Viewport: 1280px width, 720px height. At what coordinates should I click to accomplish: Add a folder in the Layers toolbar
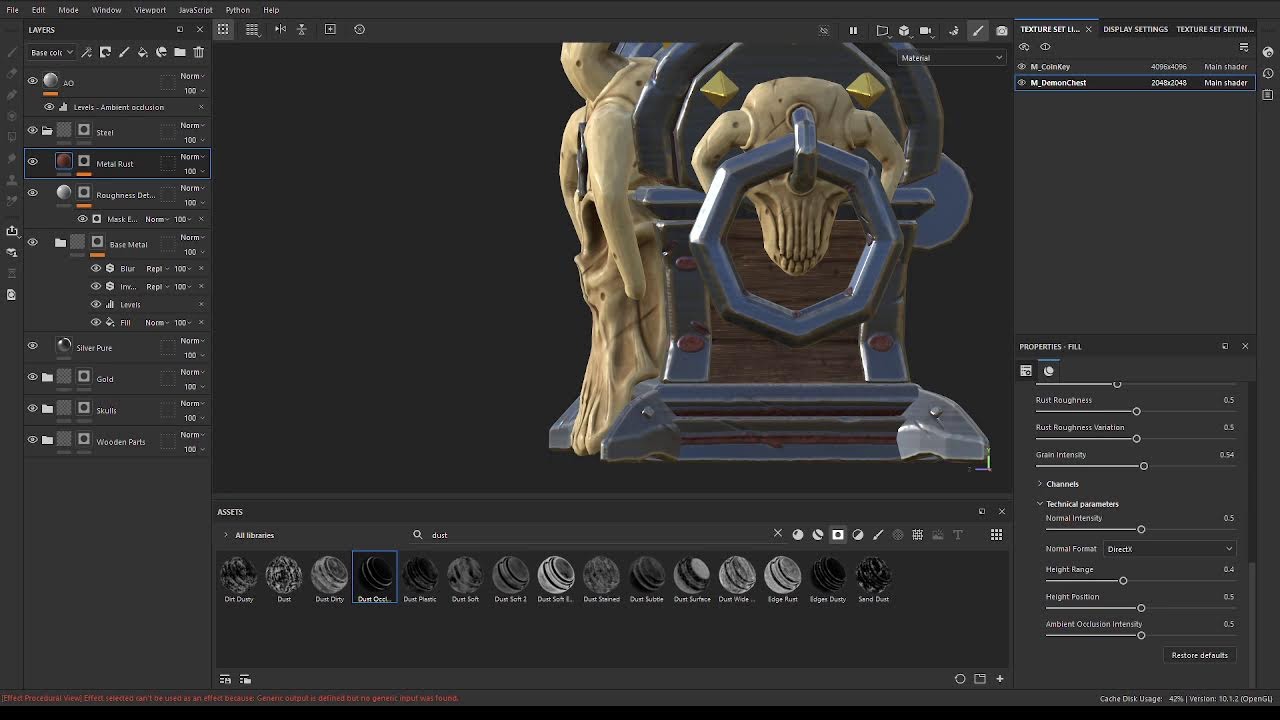(x=180, y=52)
